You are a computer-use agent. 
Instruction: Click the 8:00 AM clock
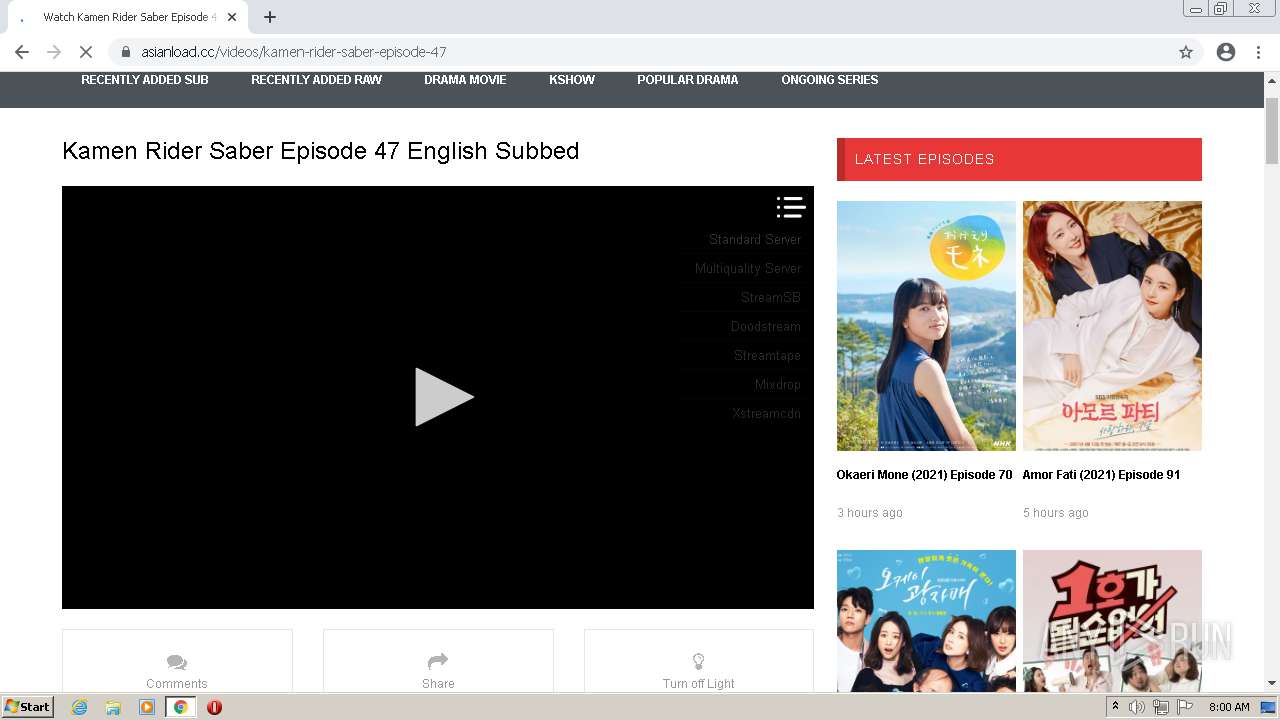coord(1229,707)
